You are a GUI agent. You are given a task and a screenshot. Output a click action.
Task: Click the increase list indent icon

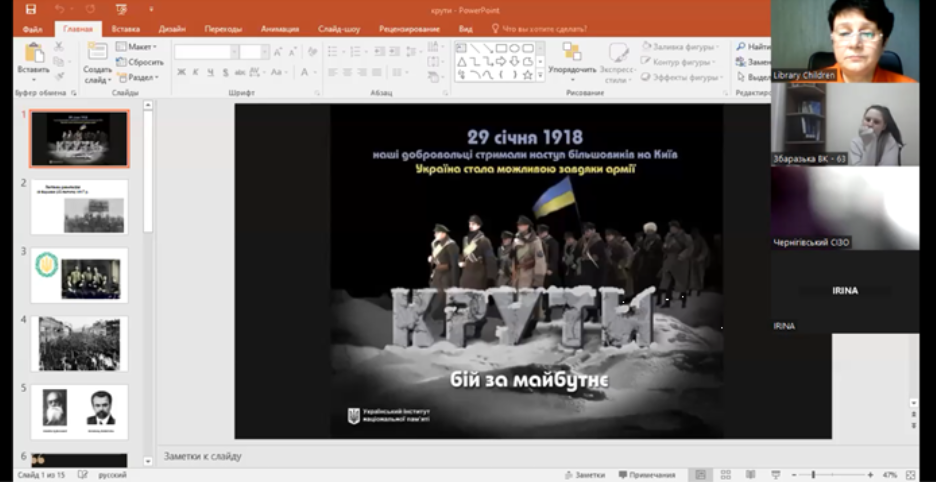[x=394, y=52]
